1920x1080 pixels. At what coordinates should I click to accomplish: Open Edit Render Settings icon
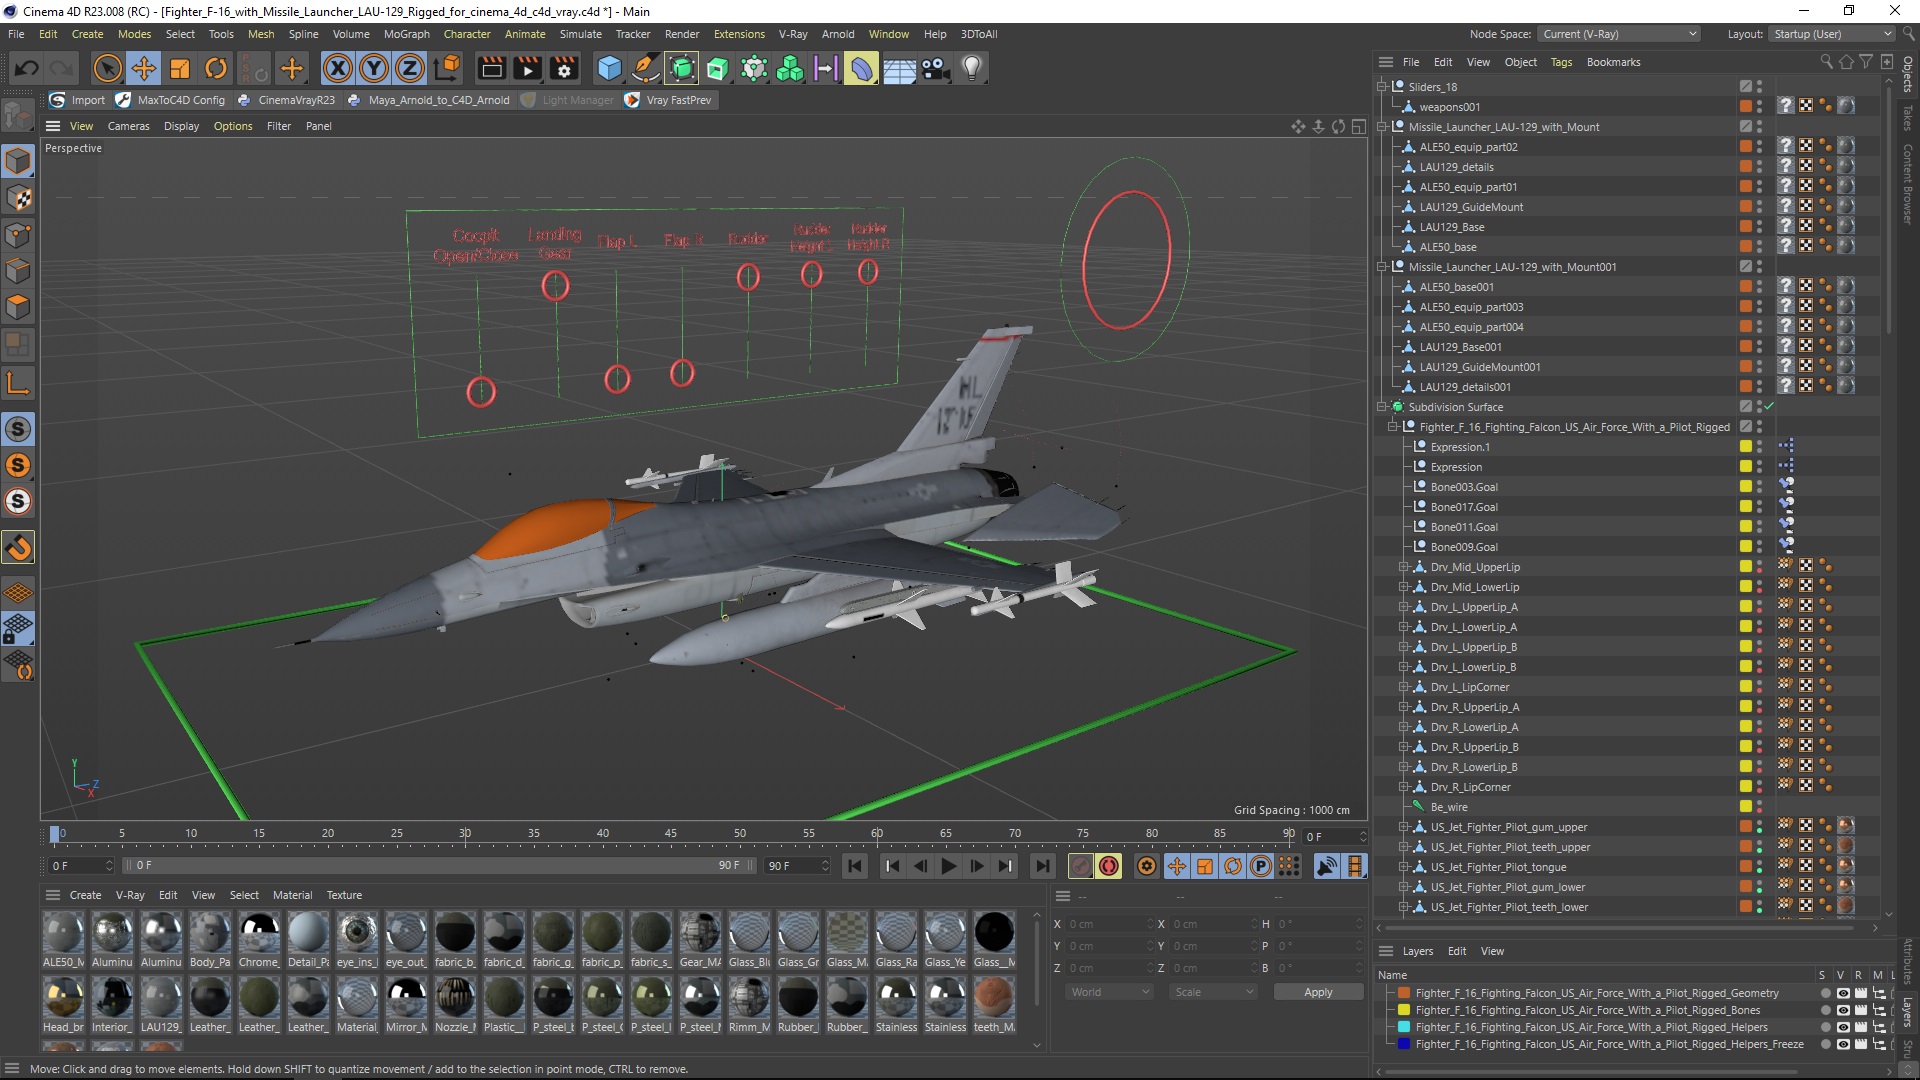tap(565, 68)
